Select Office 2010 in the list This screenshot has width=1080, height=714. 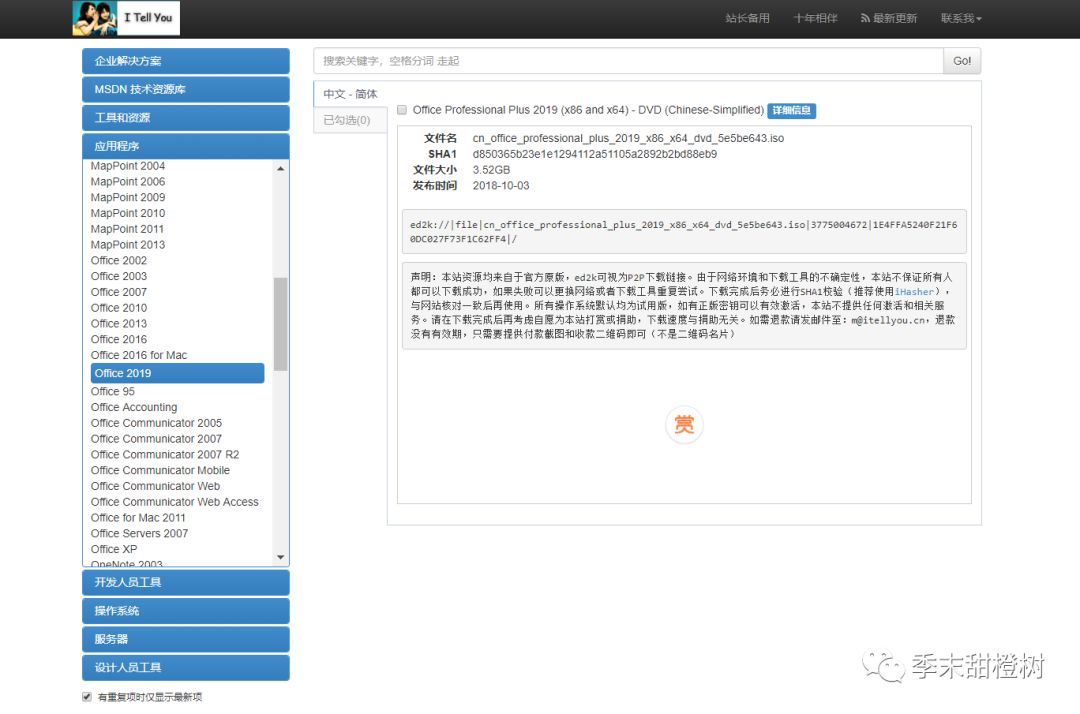(x=118, y=308)
